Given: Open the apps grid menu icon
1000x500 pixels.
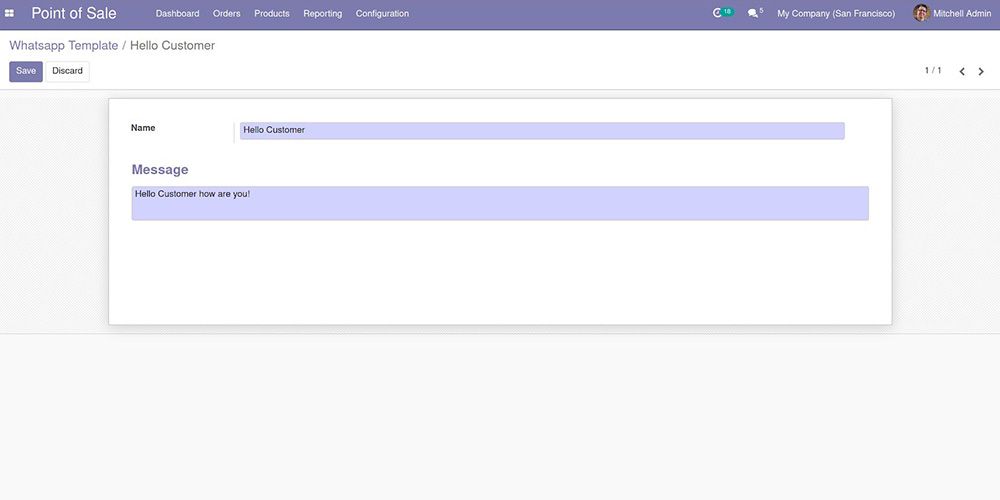Looking at the screenshot, I should (10, 14).
